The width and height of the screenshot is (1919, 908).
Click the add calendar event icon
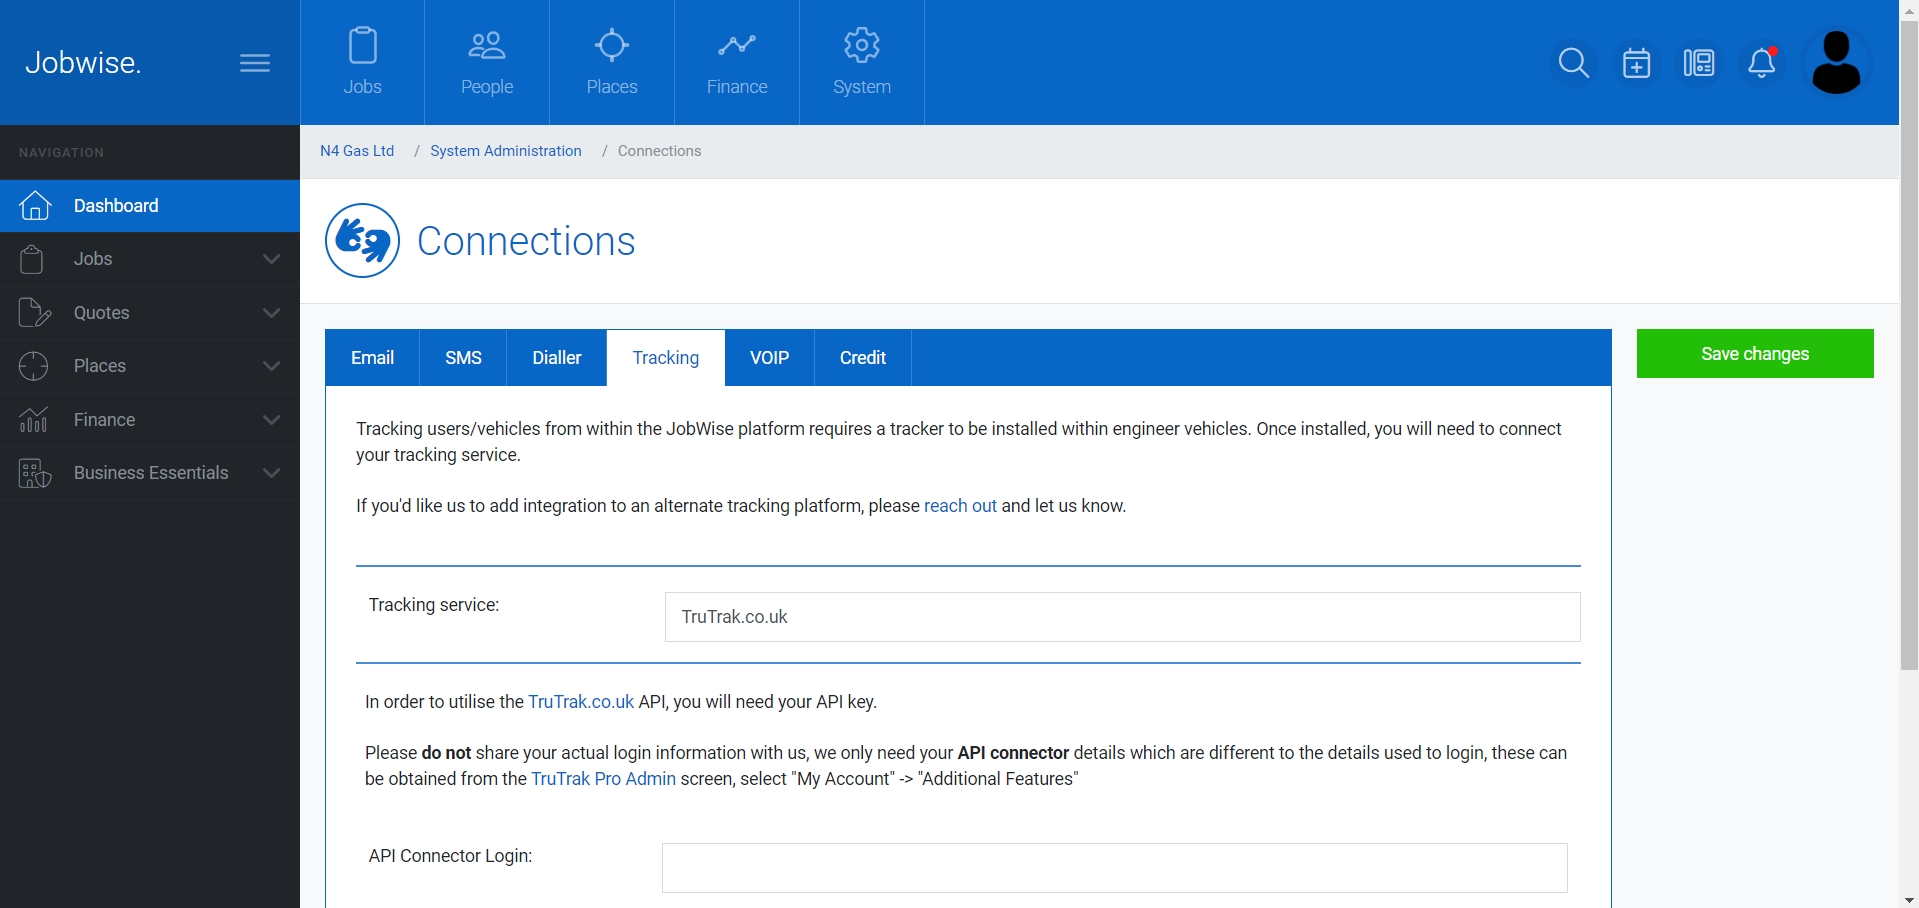1637,63
